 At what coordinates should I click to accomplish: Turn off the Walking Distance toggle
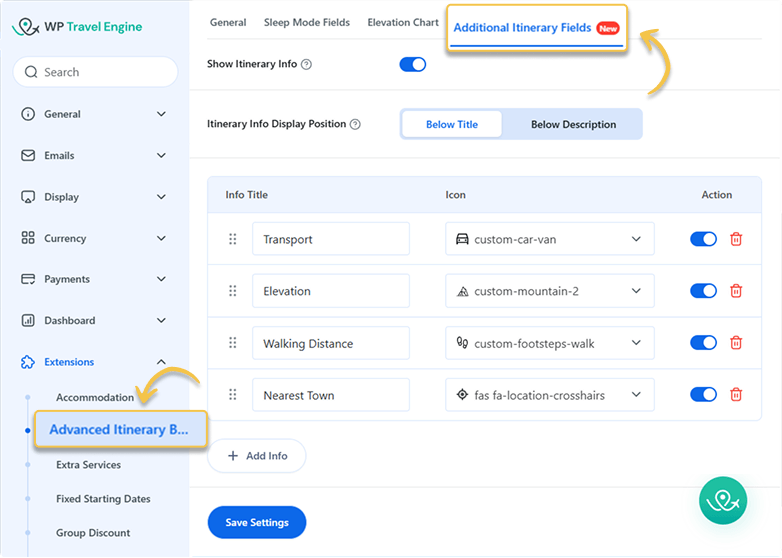click(x=703, y=343)
